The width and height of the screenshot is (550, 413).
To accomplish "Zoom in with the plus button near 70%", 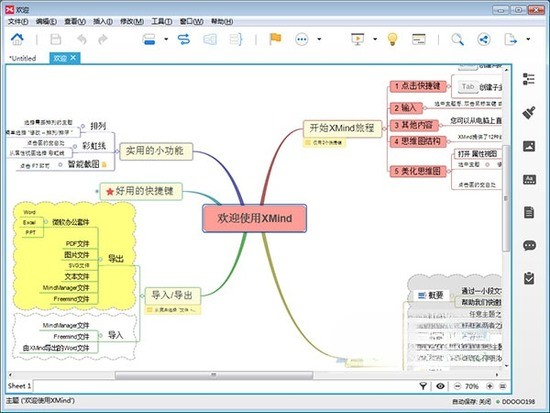I will 490,386.
